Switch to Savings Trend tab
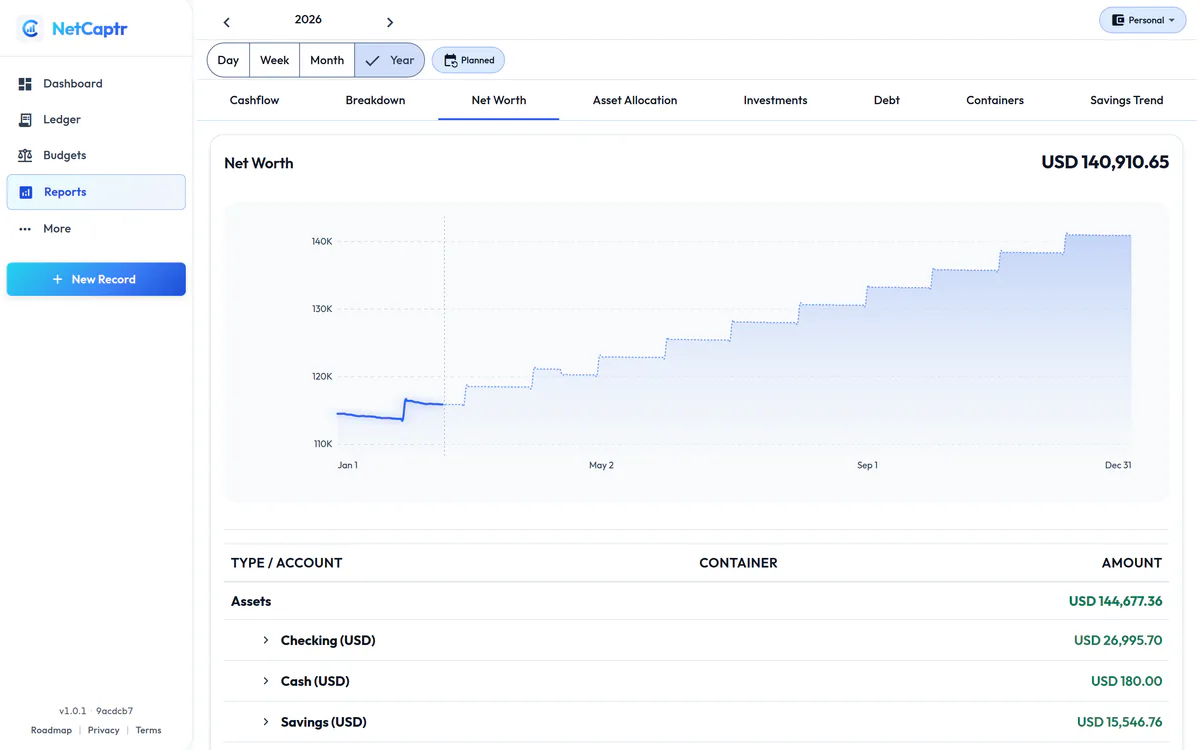Viewport: 1200px width, 750px height. tap(1126, 100)
